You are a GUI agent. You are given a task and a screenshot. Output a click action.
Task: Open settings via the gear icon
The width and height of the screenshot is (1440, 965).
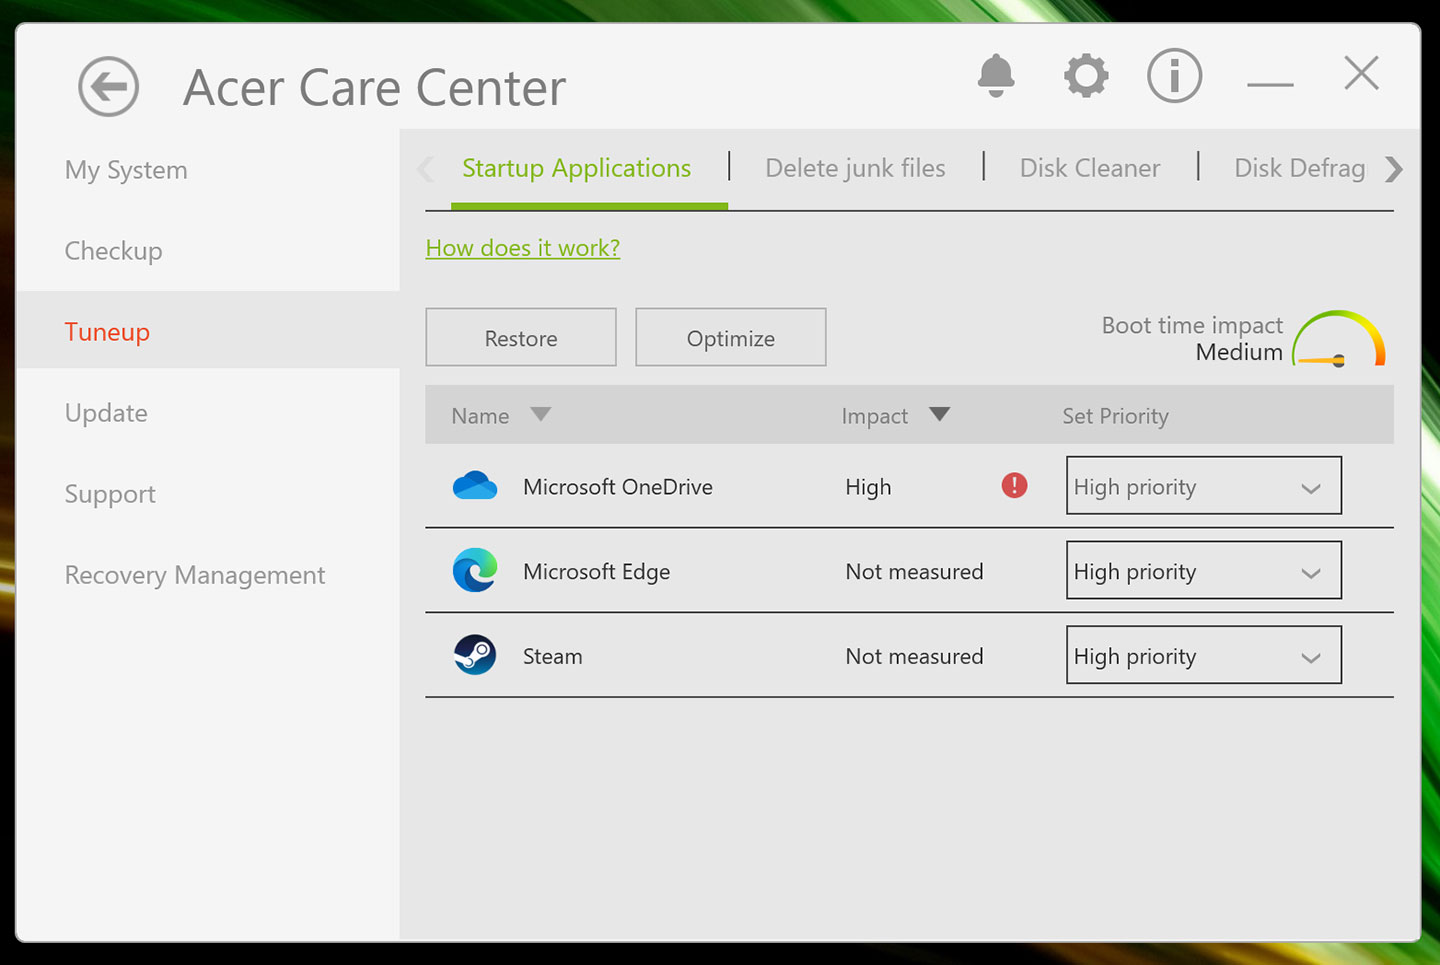click(x=1086, y=75)
